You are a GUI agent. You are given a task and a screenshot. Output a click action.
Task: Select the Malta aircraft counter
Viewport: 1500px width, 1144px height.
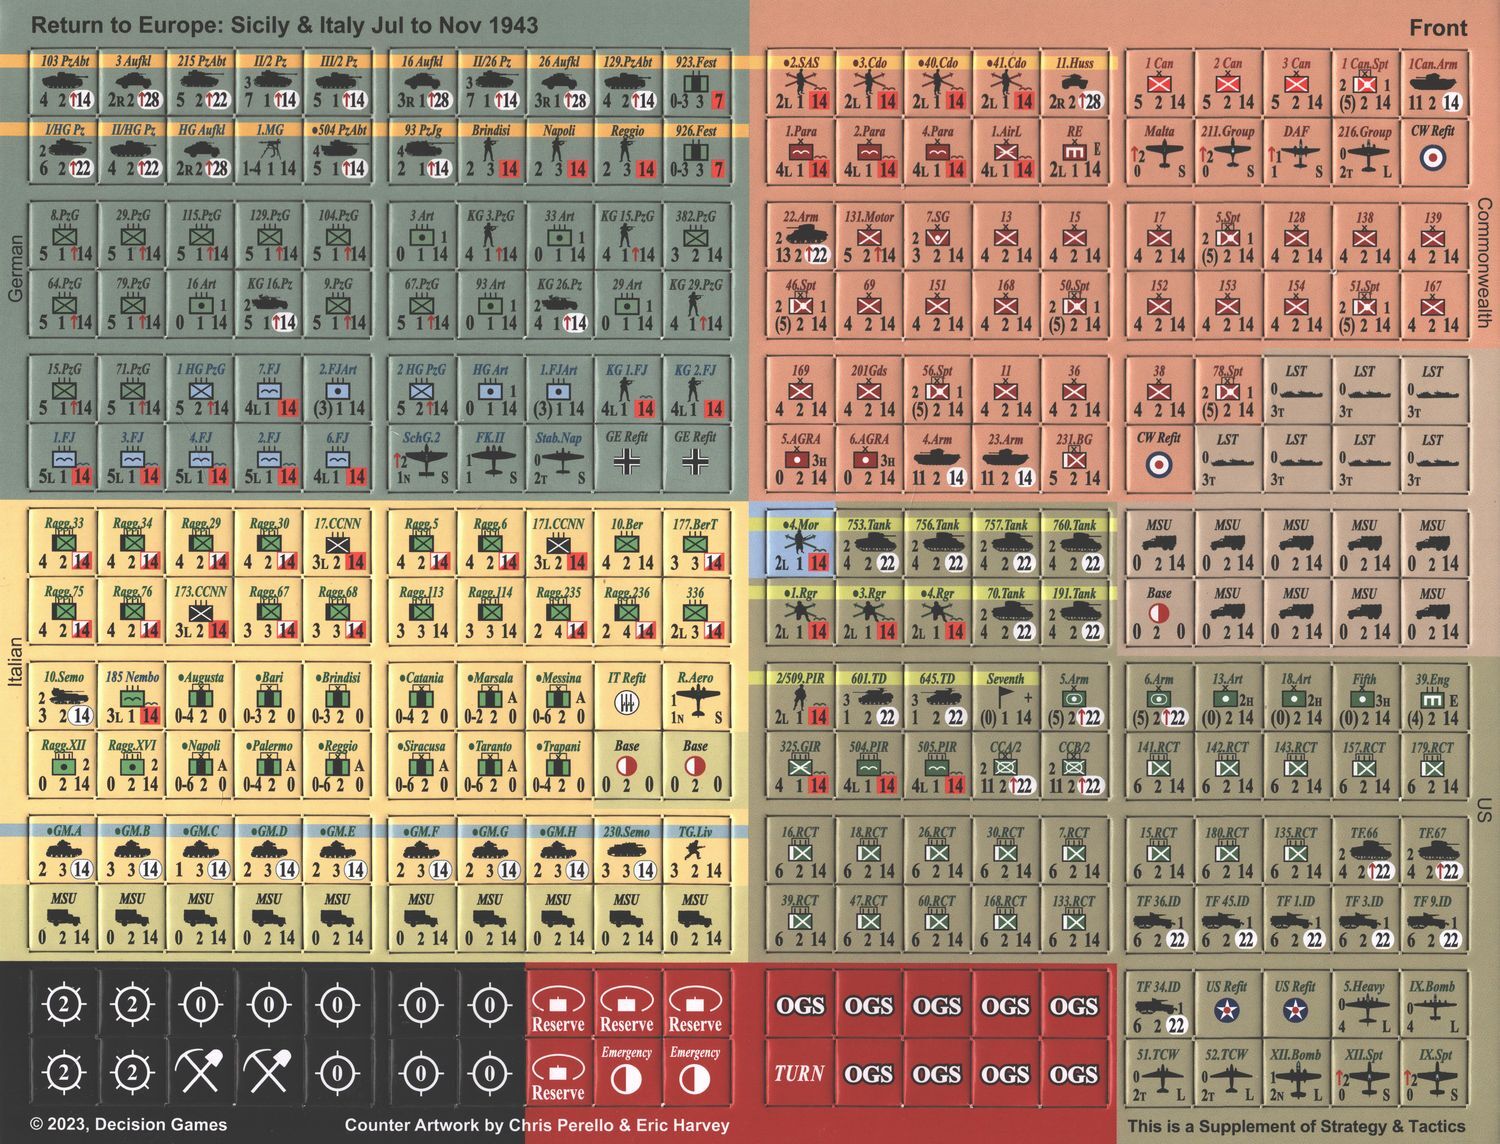pyautogui.click(x=1159, y=151)
